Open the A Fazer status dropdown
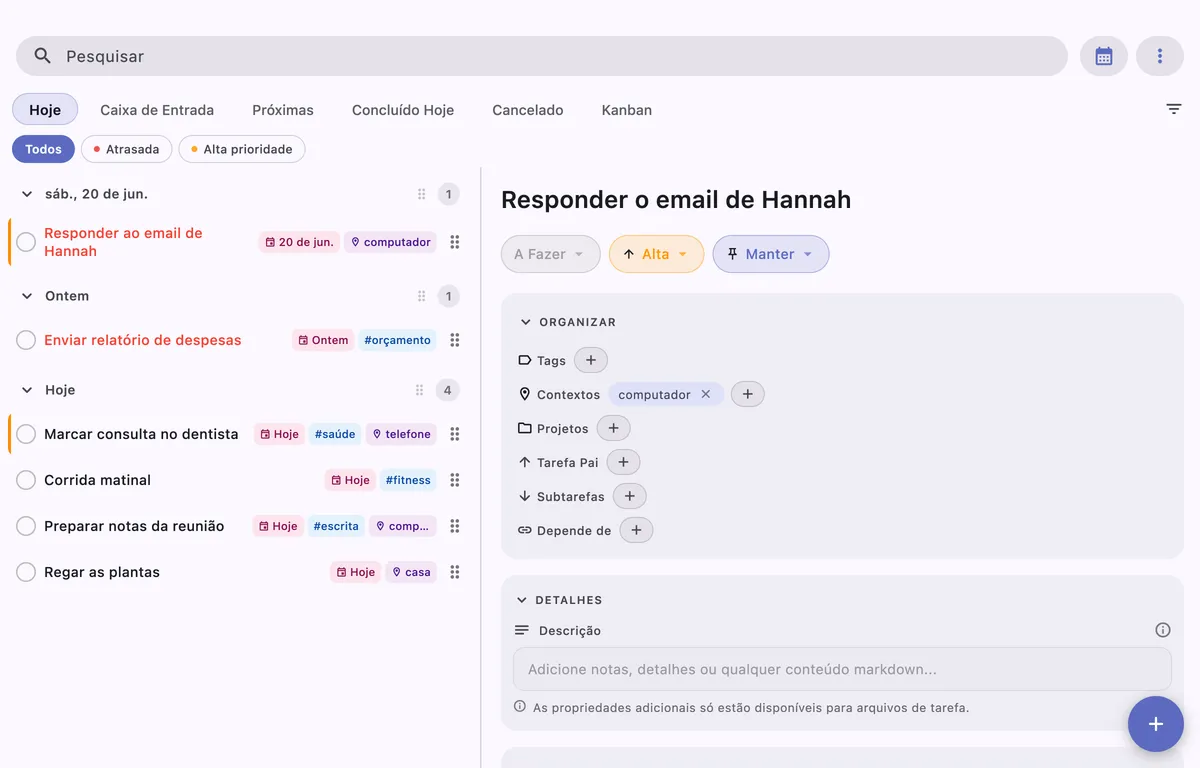 pyautogui.click(x=551, y=254)
